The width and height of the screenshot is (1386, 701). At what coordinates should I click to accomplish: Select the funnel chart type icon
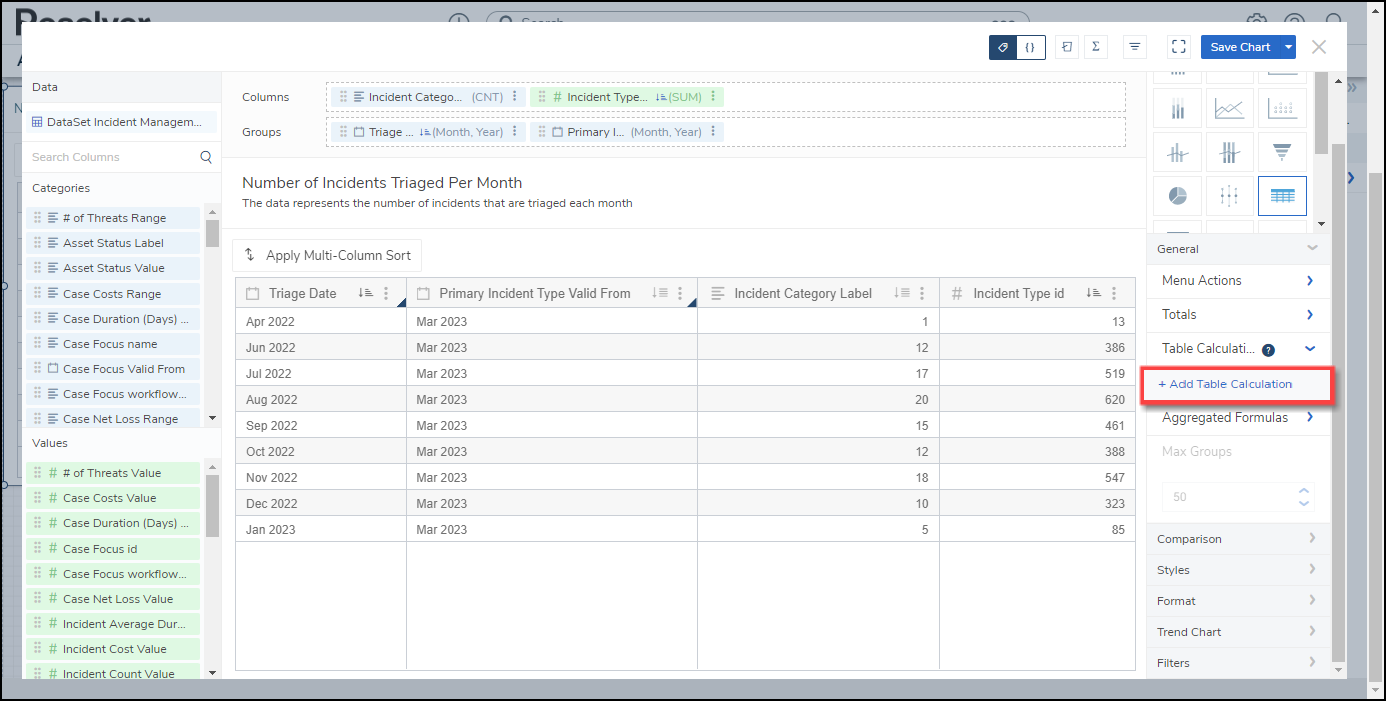1281,152
